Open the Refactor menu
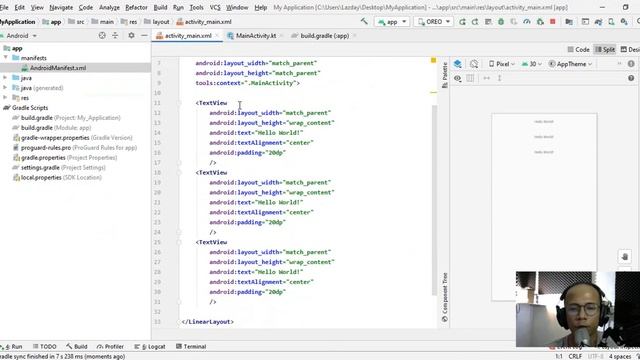640x360 pixels. click(136, 7)
